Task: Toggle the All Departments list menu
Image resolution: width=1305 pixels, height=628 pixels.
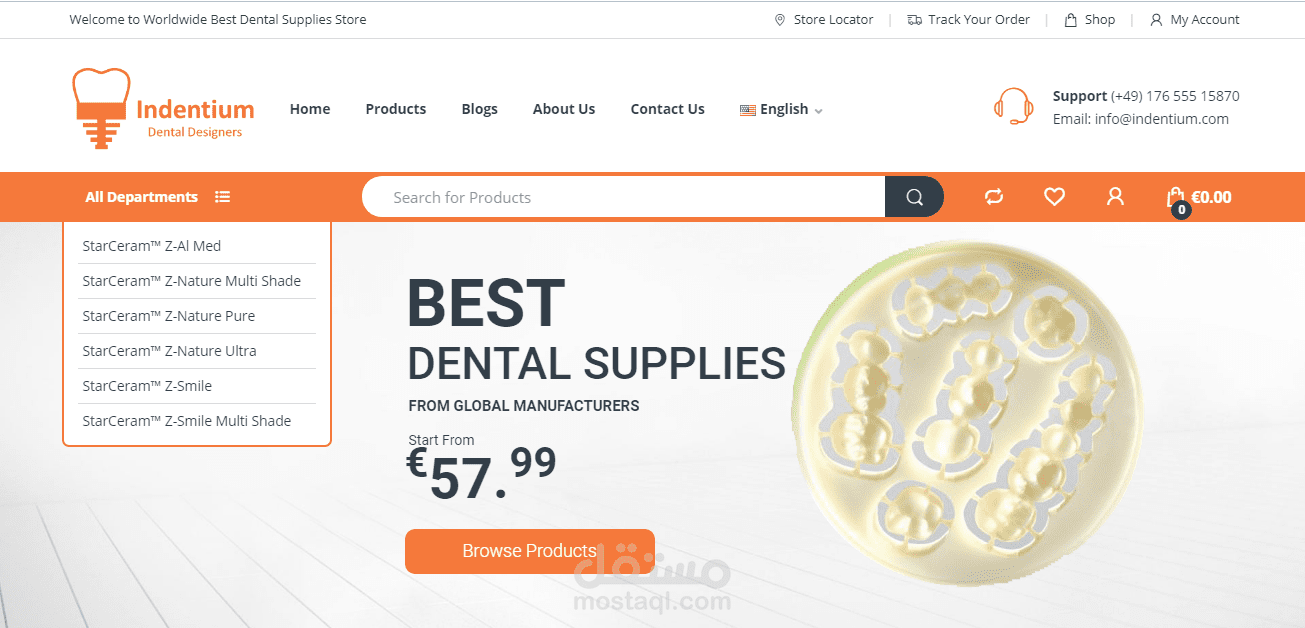Action: pos(158,197)
